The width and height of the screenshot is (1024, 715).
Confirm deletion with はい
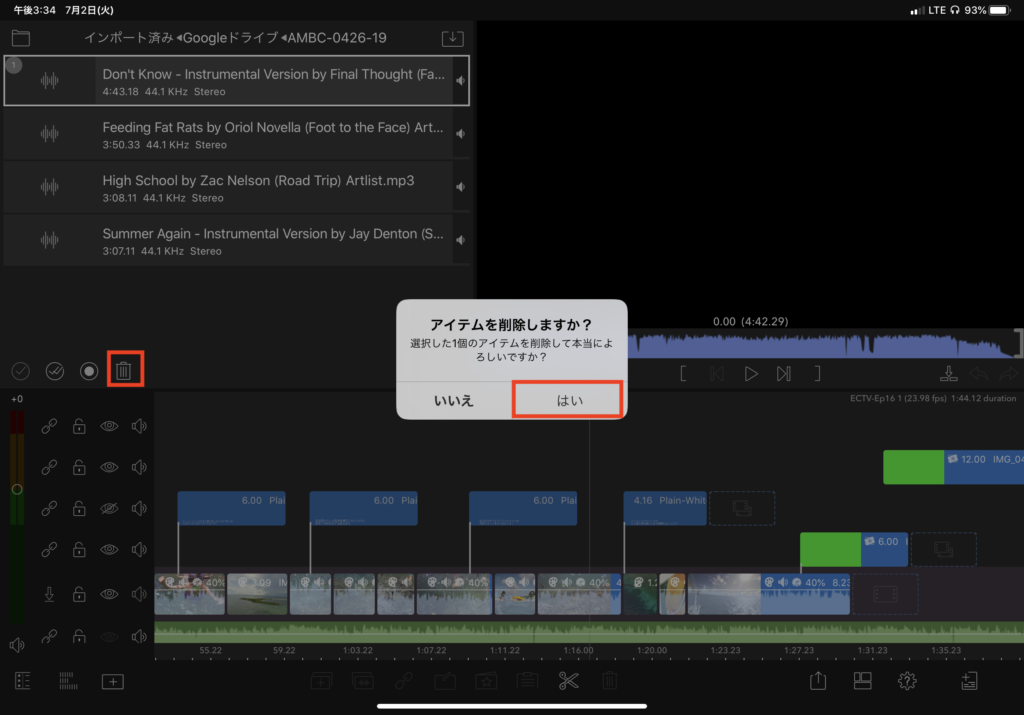pos(569,400)
